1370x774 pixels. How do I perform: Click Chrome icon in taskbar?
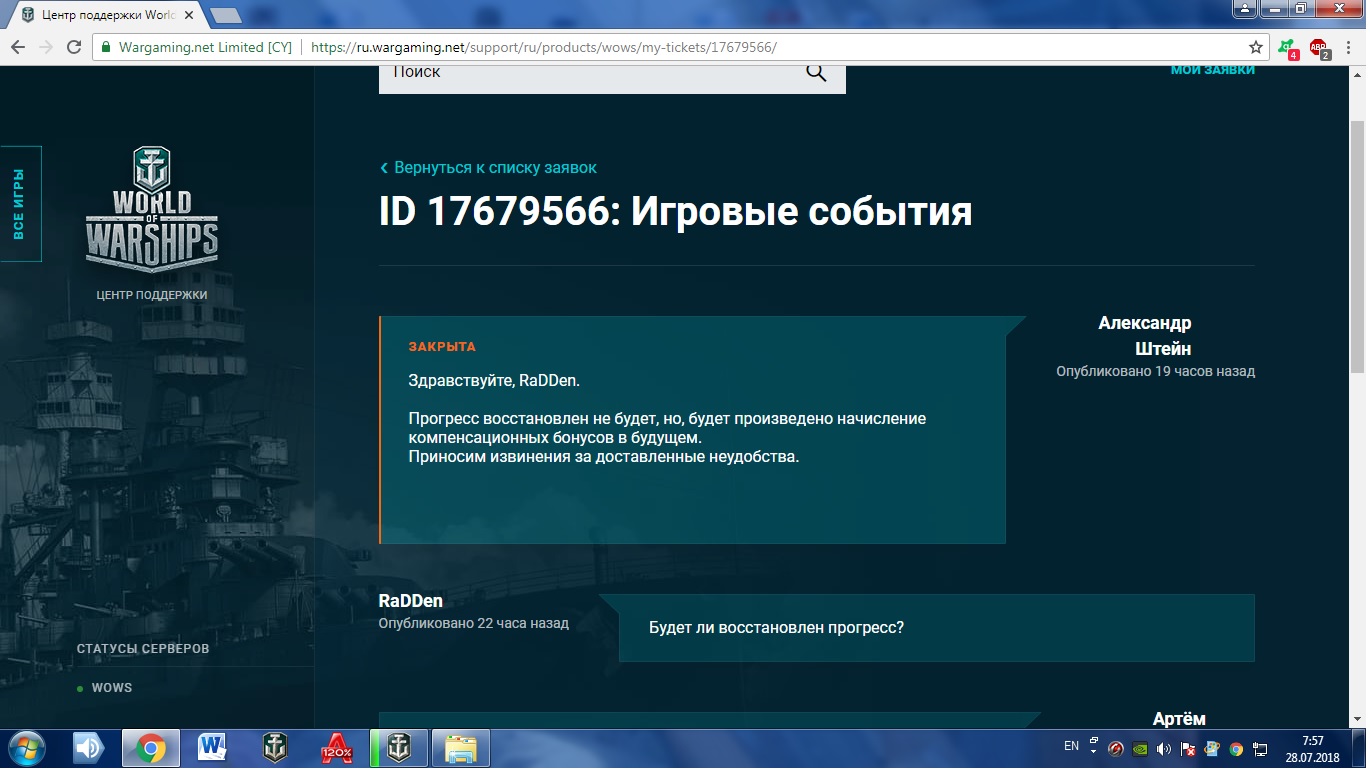(x=151, y=748)
